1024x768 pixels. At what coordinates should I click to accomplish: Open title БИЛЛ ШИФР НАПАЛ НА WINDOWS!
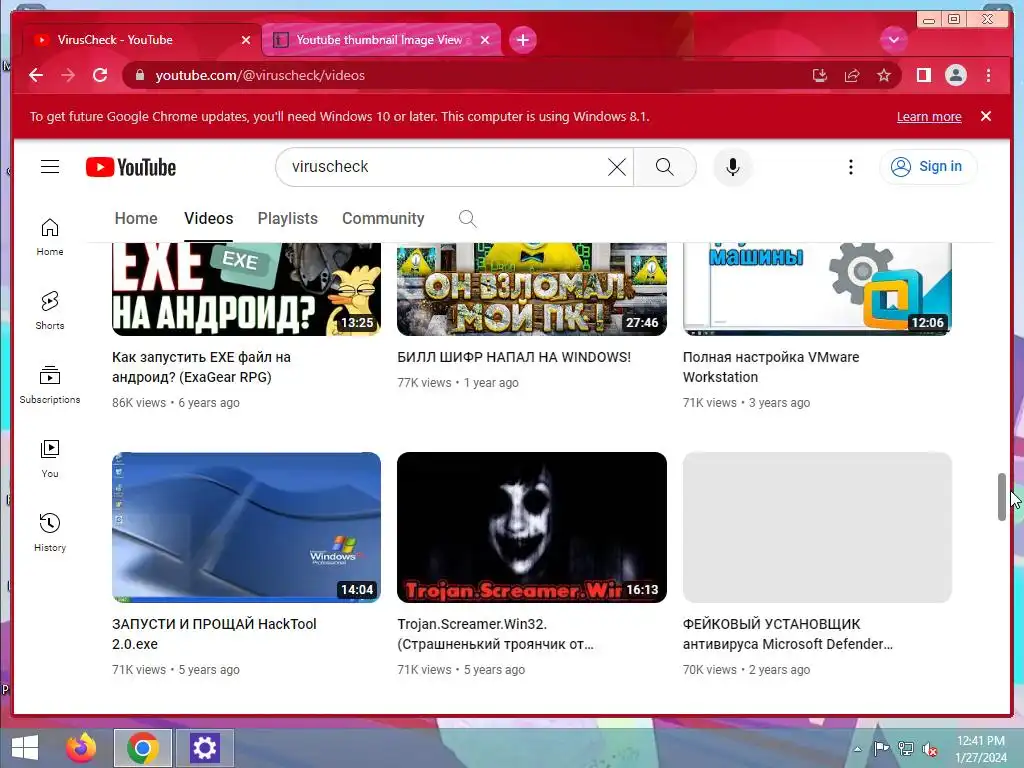click(514, 357)
